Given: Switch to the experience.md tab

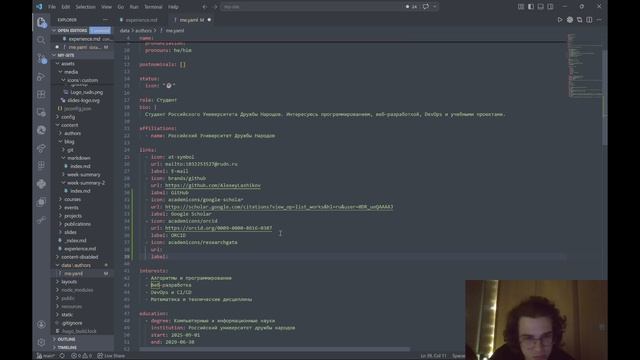Looking at the screenshot, I should pyautogui.click(x=141, y=20).
